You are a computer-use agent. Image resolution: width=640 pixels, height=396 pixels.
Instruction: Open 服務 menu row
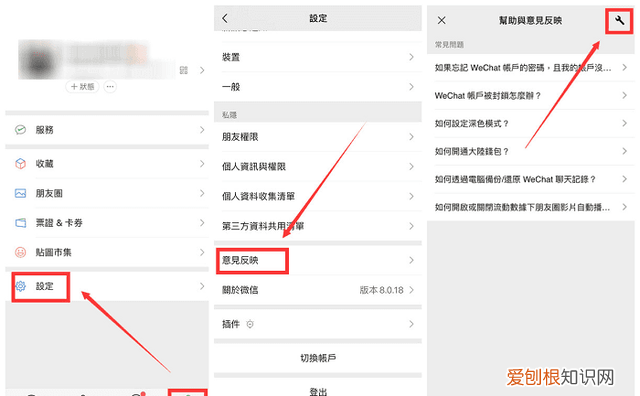click(x=107, y=130)
